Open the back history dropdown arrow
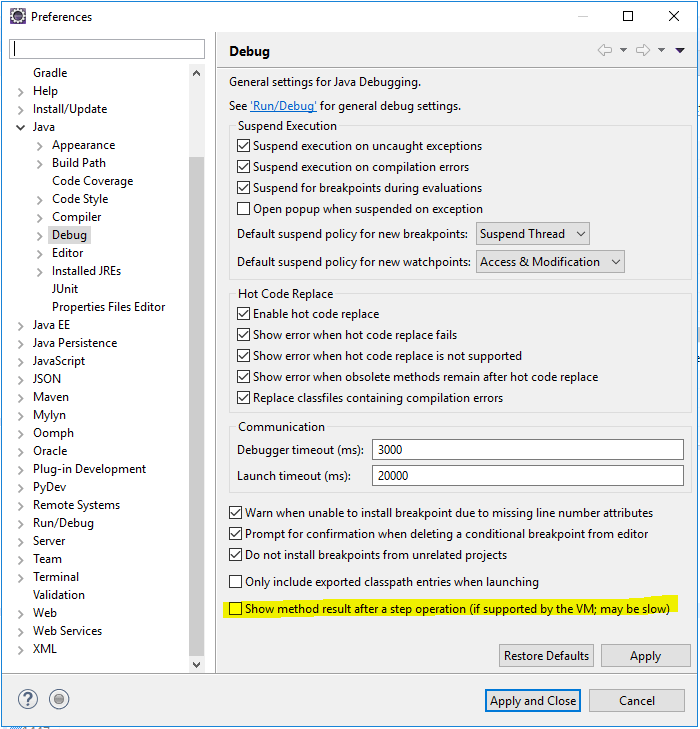The image size is (700, 729). [623, 50]
